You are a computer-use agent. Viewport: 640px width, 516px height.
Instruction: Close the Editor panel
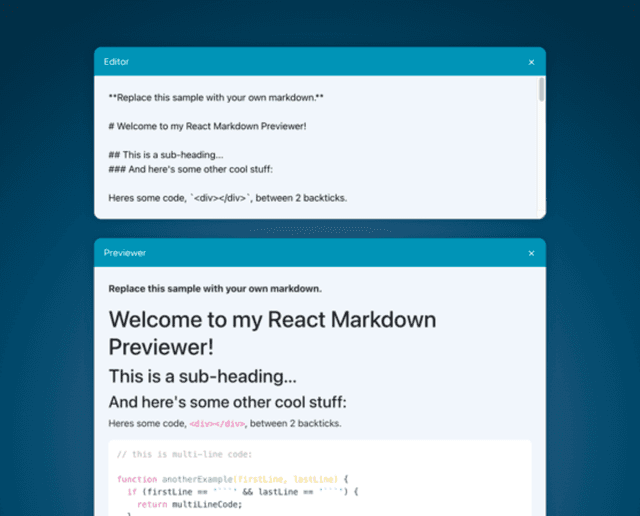tap(531, 62)
